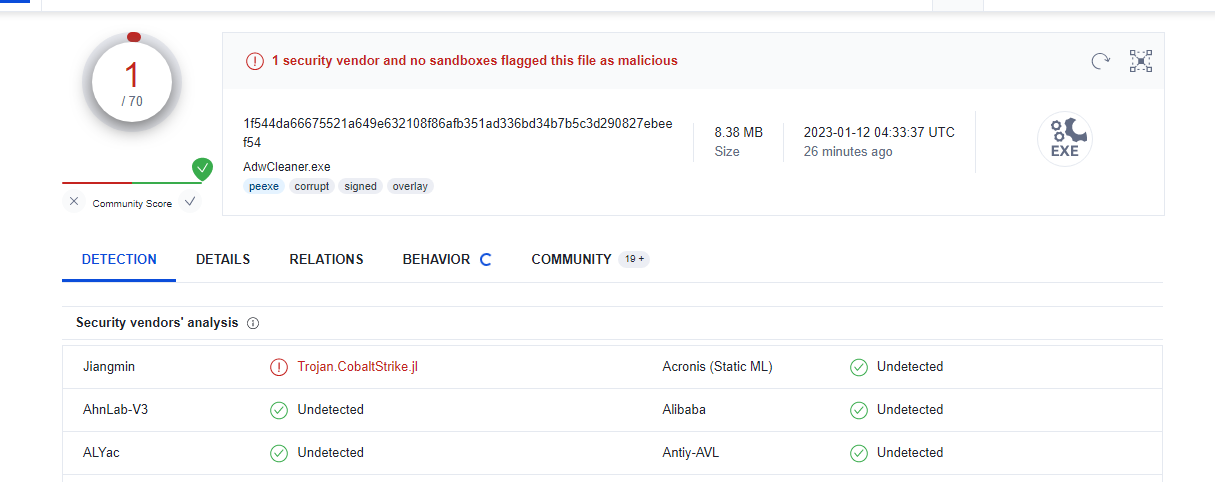Click the reanalyze file refresh icon
The height and width of the screenshot is (482, 1215).
(1100, 61)
